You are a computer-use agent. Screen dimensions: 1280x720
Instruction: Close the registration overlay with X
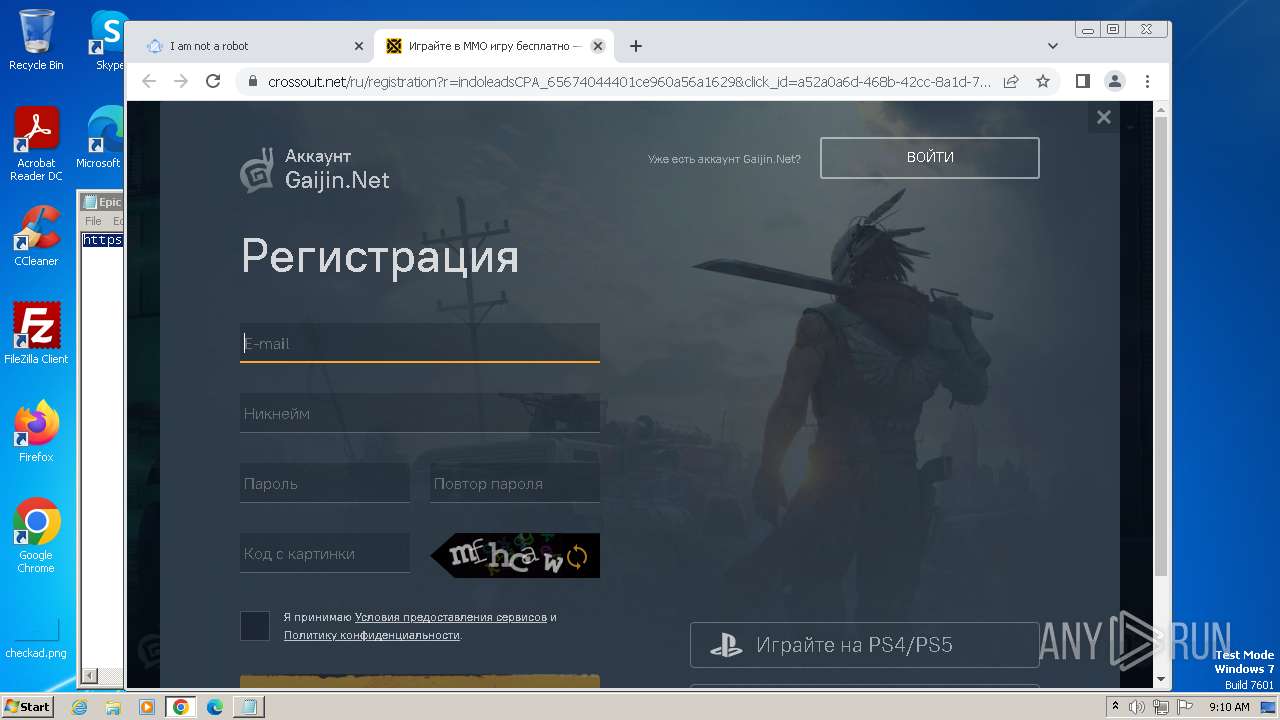tap(1104, 117)
